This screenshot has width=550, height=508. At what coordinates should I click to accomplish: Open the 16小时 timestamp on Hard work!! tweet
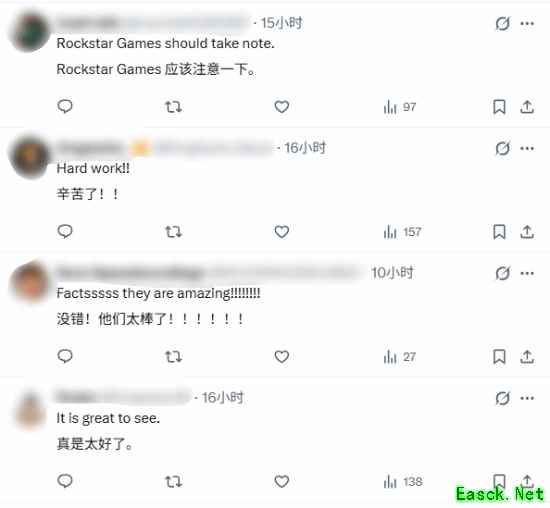305,148
